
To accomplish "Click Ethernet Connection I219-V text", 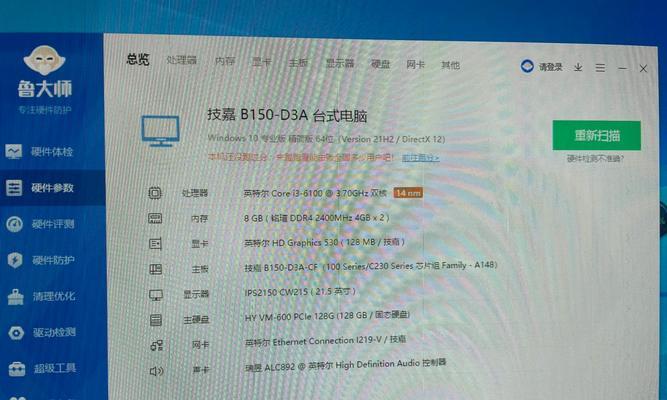I will pos(325,341).
